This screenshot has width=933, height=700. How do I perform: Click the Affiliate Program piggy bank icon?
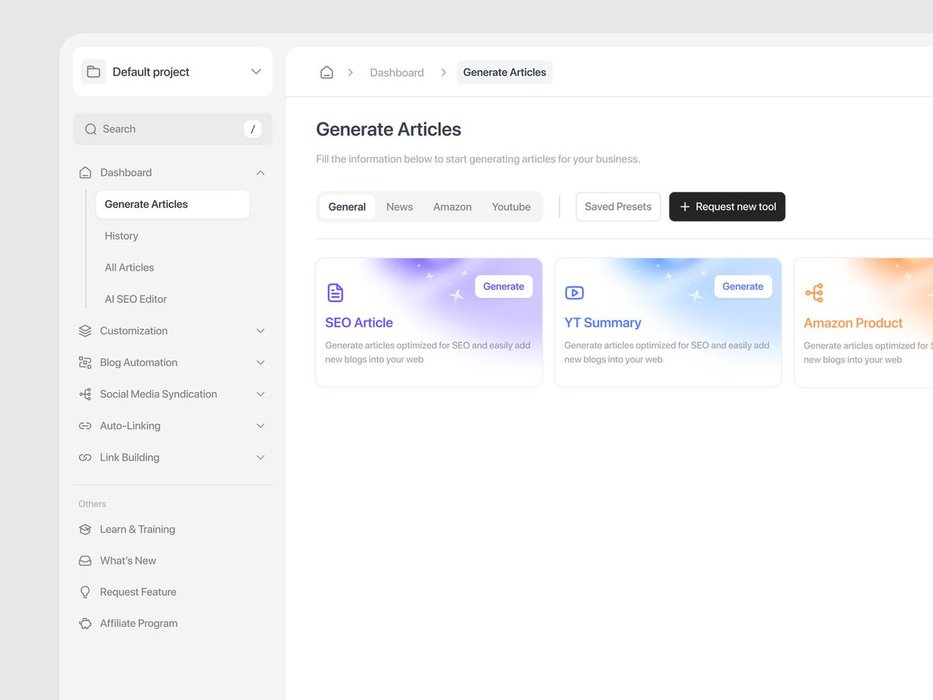[x=85, y=623]
